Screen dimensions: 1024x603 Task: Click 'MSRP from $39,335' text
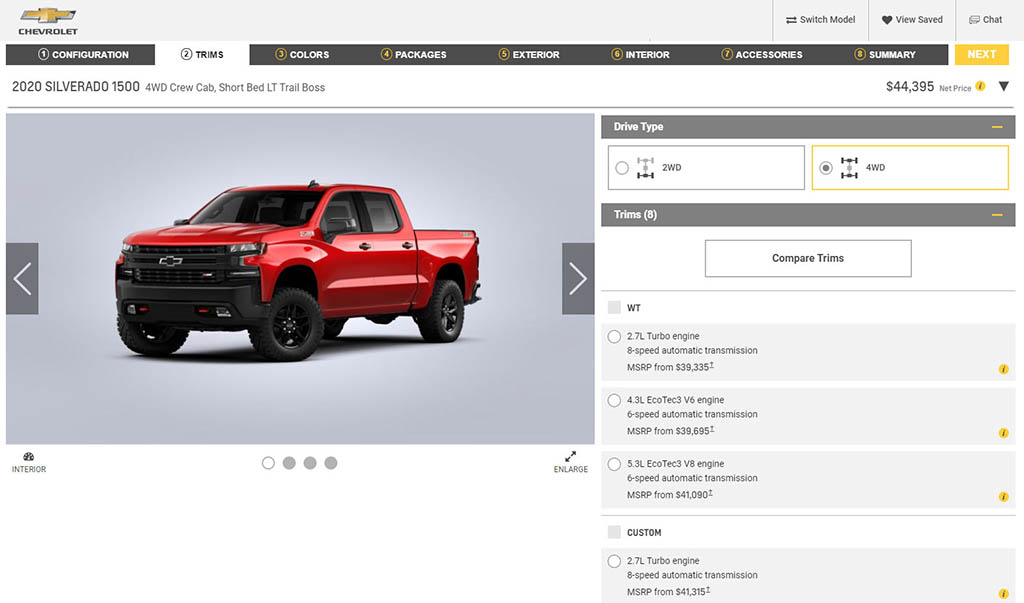(x=670, y=367)
